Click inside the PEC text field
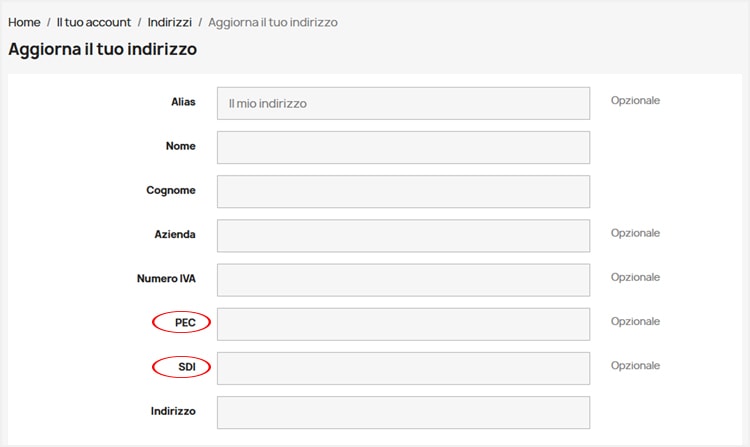 pyautogui.click(x=403, y=323)
